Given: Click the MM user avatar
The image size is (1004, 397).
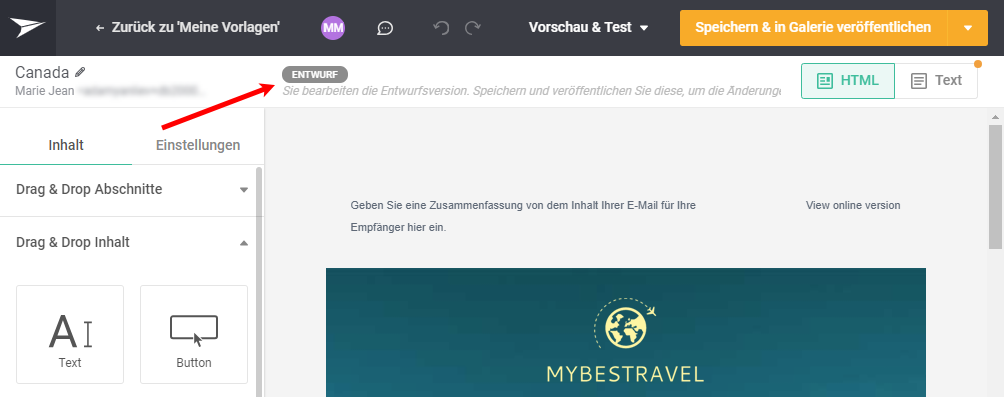Looking at the screenshot, I should 333,28.
